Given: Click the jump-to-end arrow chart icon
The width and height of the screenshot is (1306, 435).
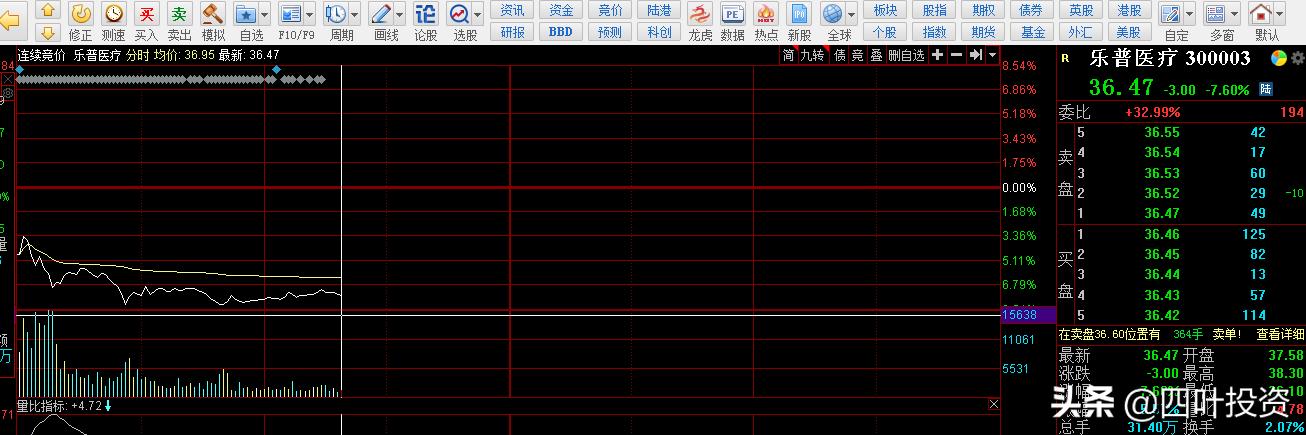Looking at the screenshot, I should tap(975, 55).
